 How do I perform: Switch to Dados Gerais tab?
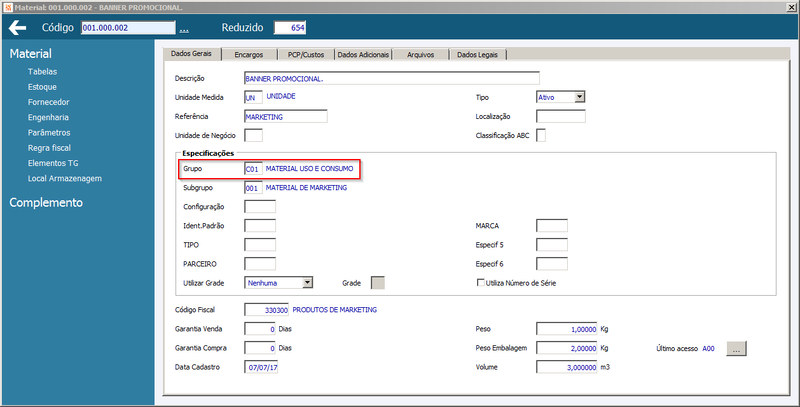click(x=191, y=54)
